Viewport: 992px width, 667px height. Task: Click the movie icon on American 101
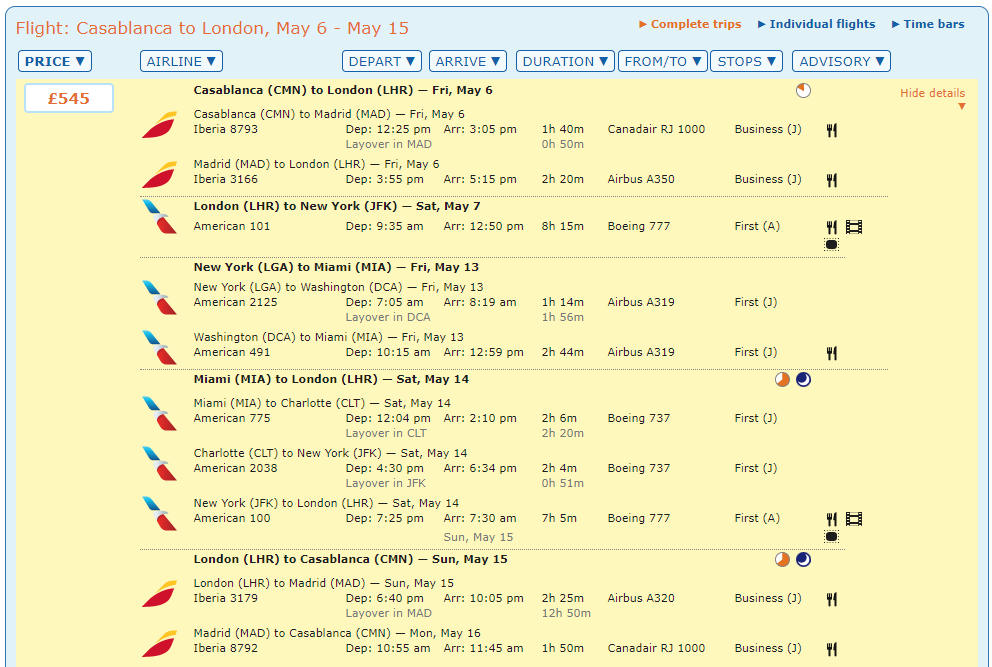853,227
